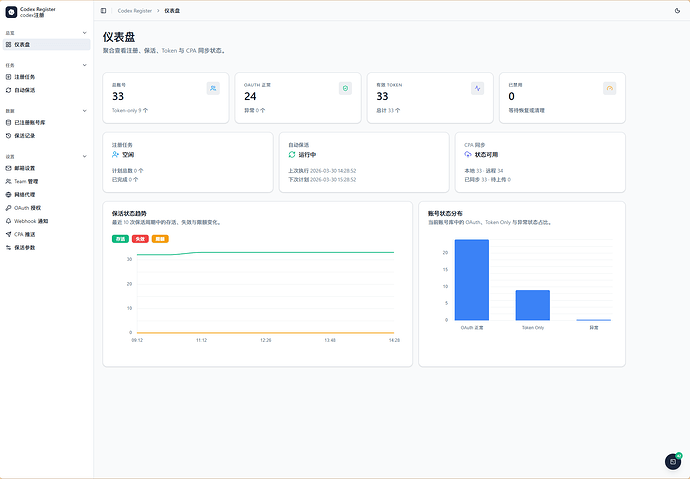Image resolution: width=690 pixels, height=479 pixels.
Task: Click the 13:48 time axis label
Action: point(330,340)
